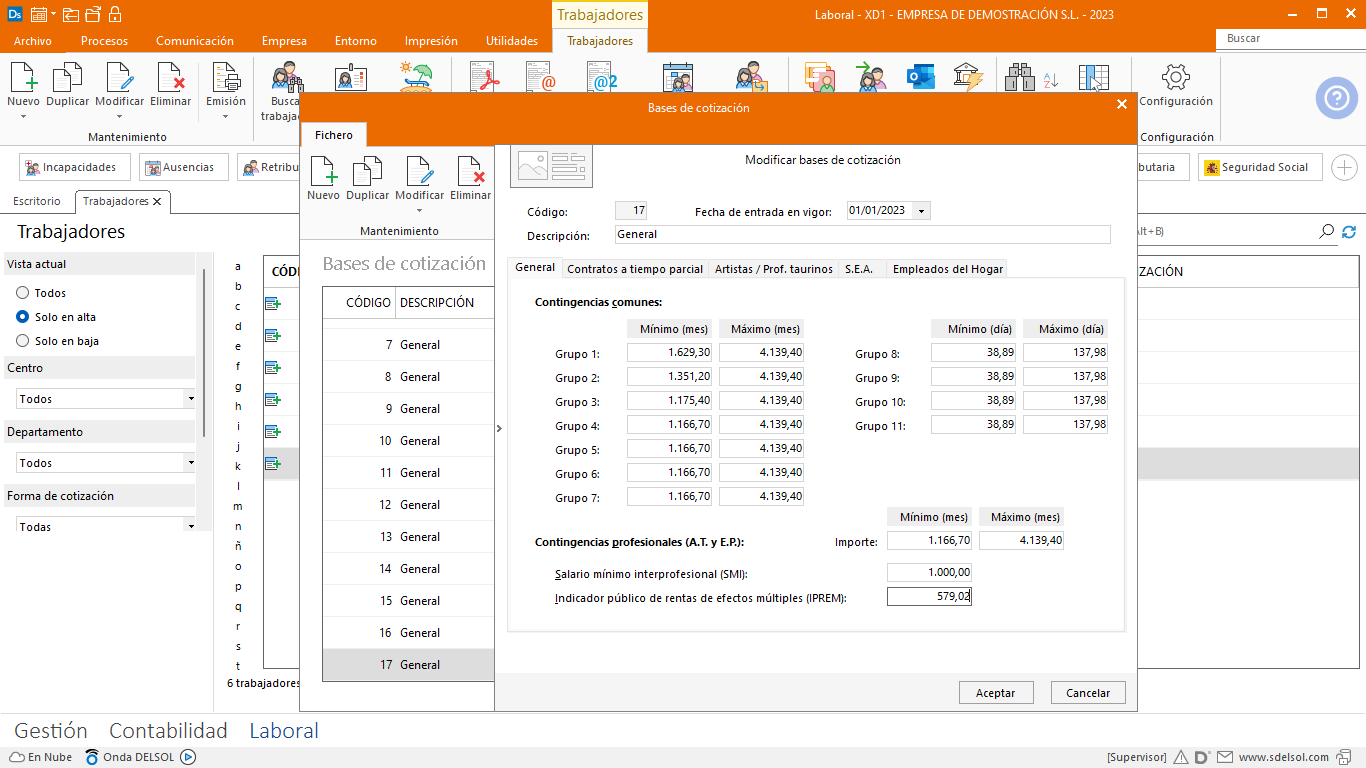Click the Emisión printer icon in ribbon
Screen dimensions: 1366x768
point(226,78)
